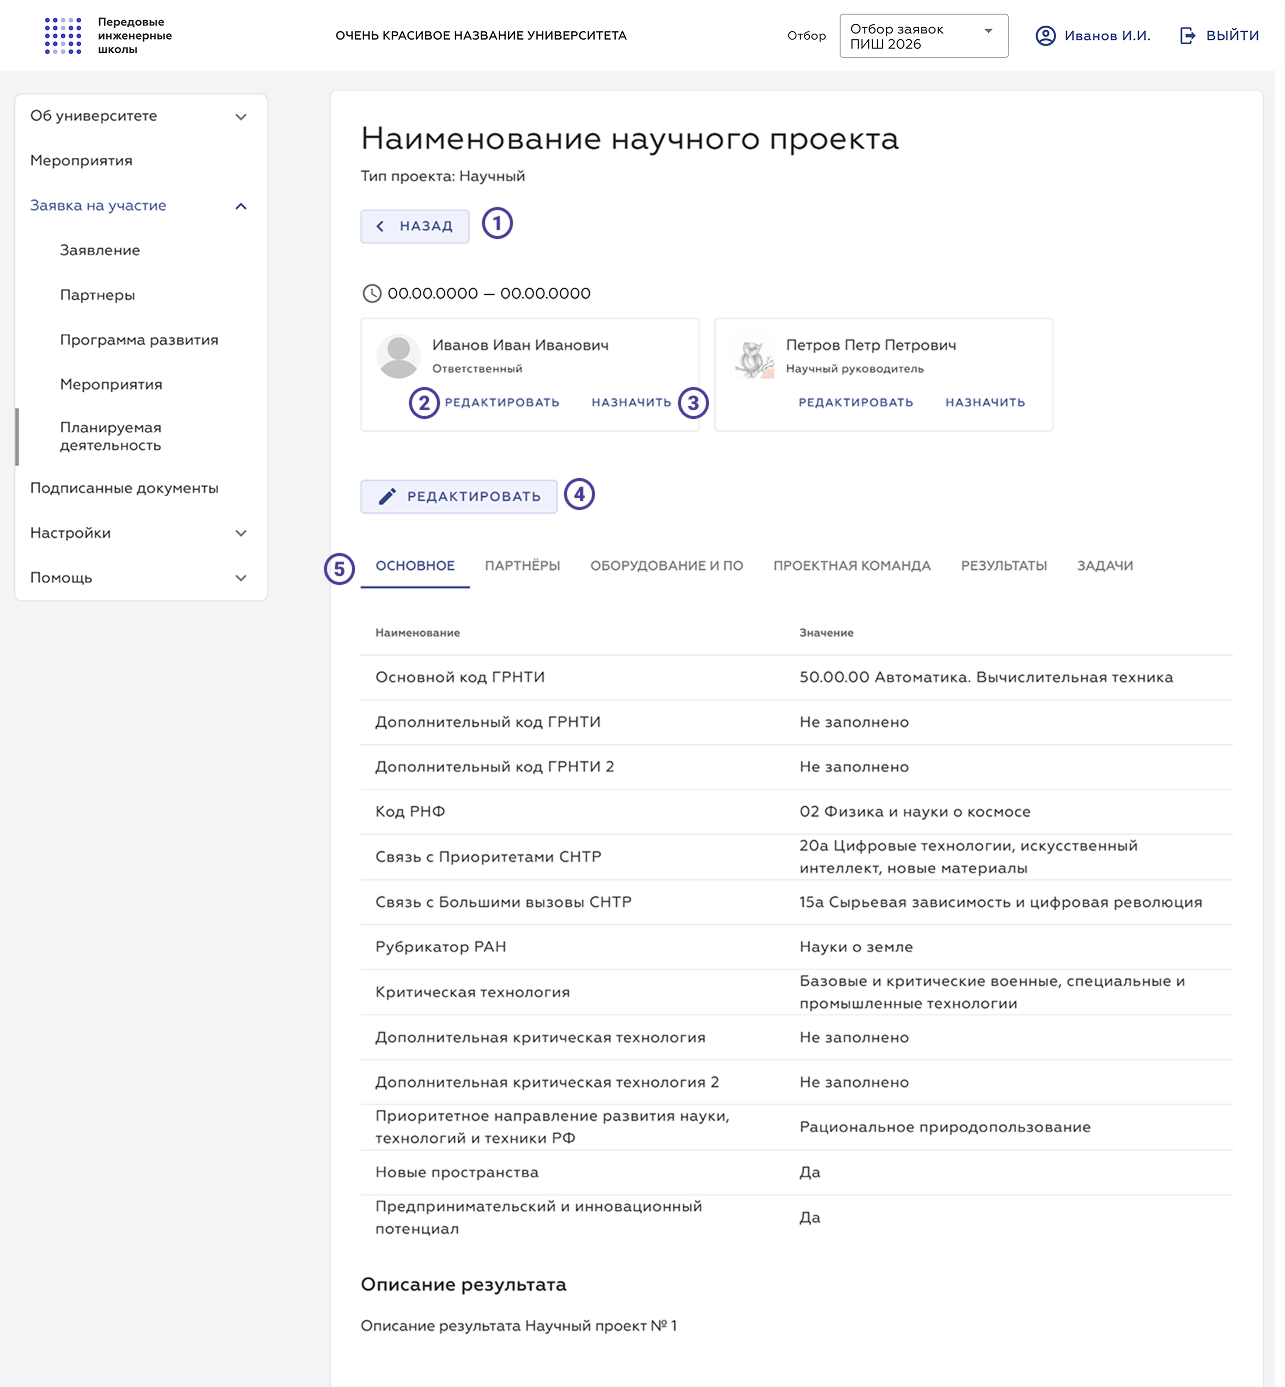Click the Код РНФ row label
The image size is (1285, 1387).
[410, 812]
